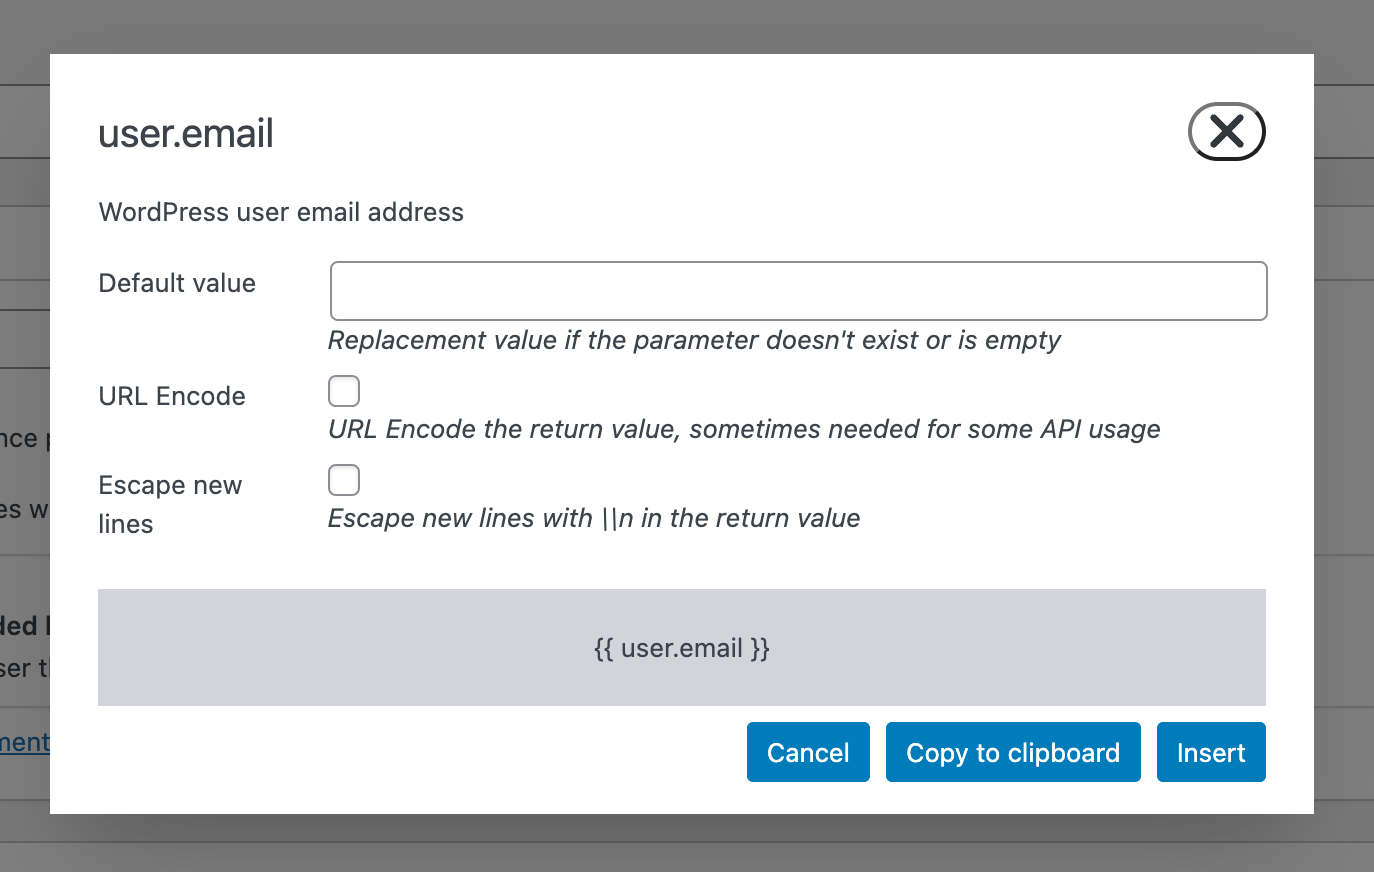This screenshot has width=1374, height=872.
Task: Turn on escaping new lines with ||n
Action: pyautogui.click(x=343, y=480)
